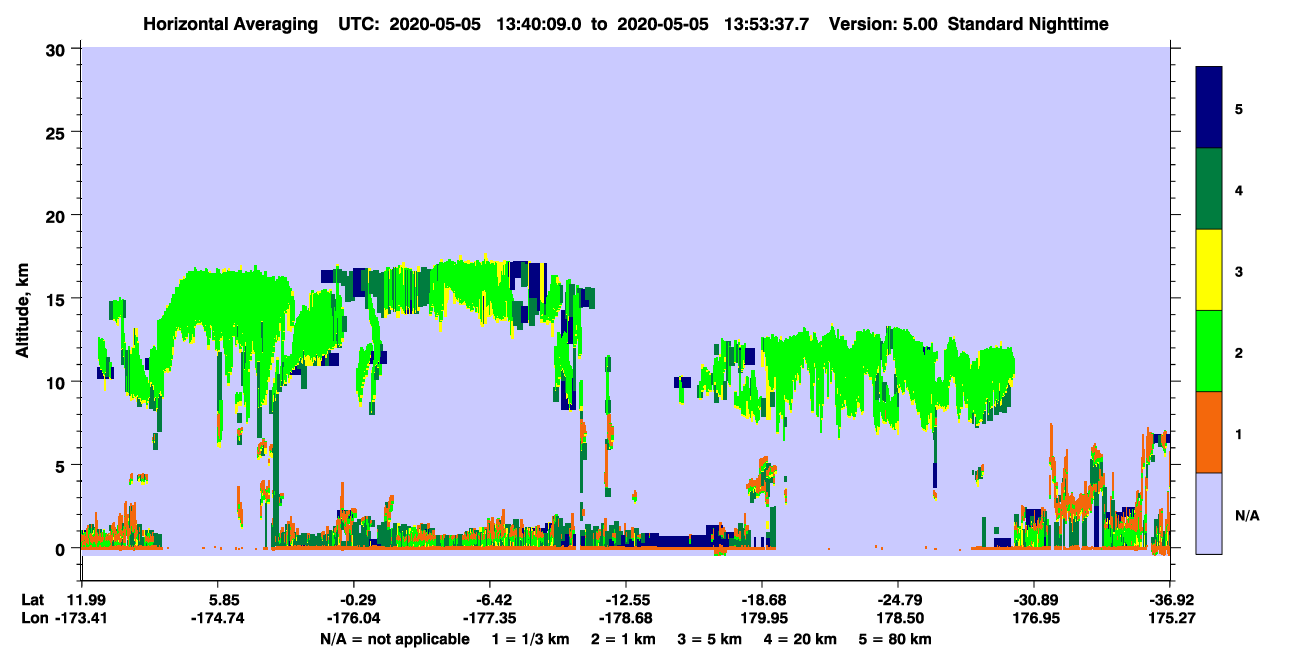Screen dimensions: 1300x667
Task: Click latitude value -18.68
Action: [763, 599]
